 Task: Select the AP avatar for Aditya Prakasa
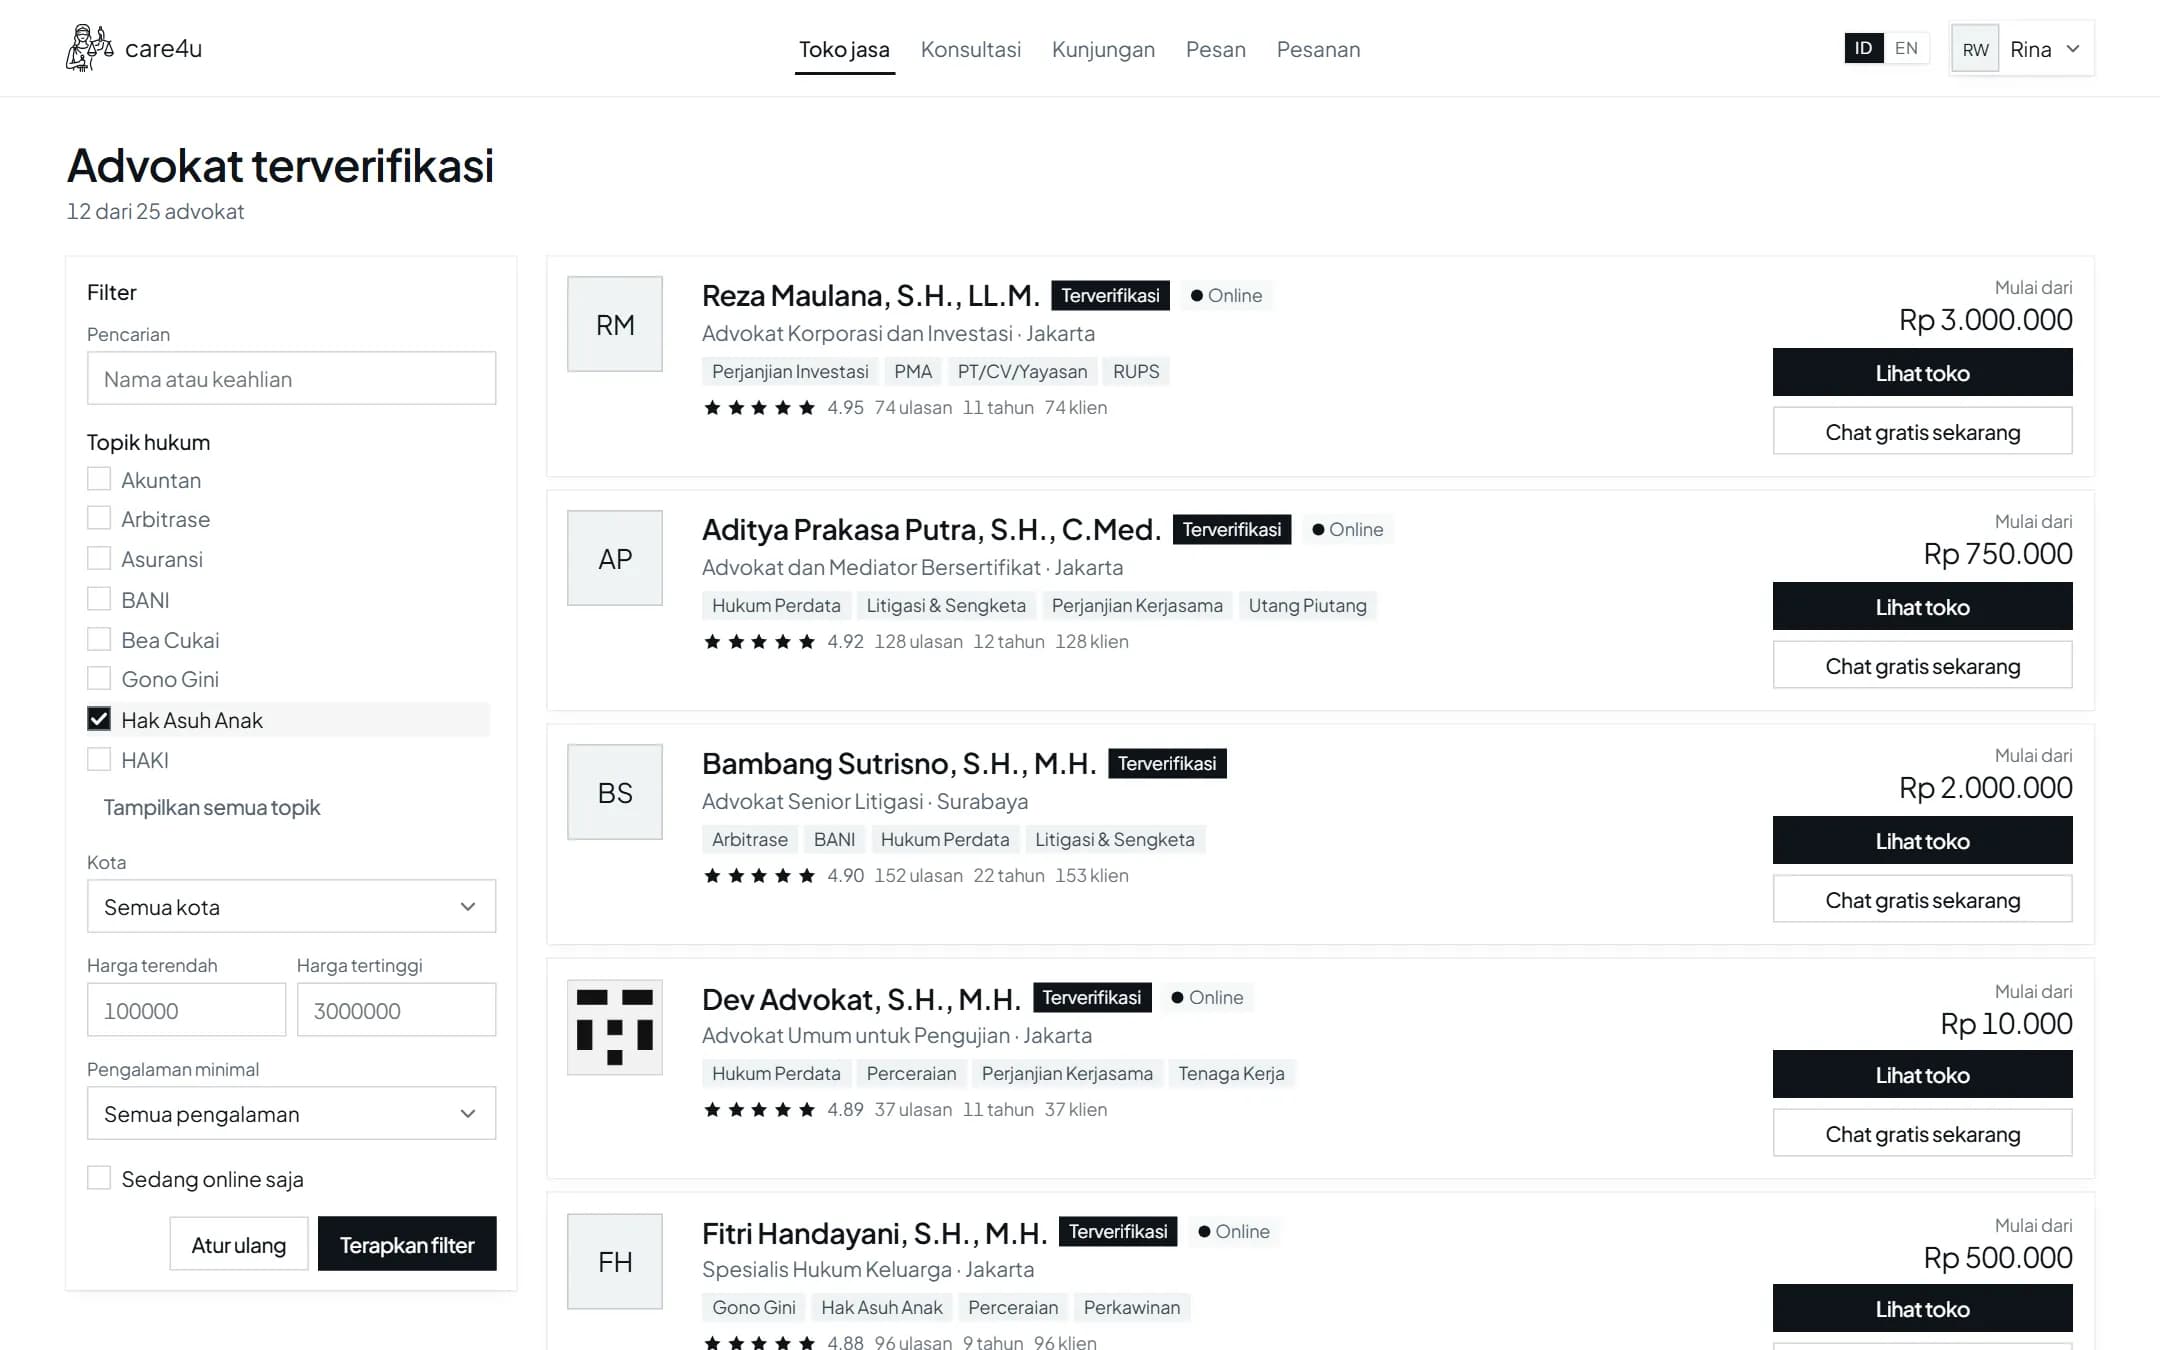pyautogui.click(x=615, y=558)
